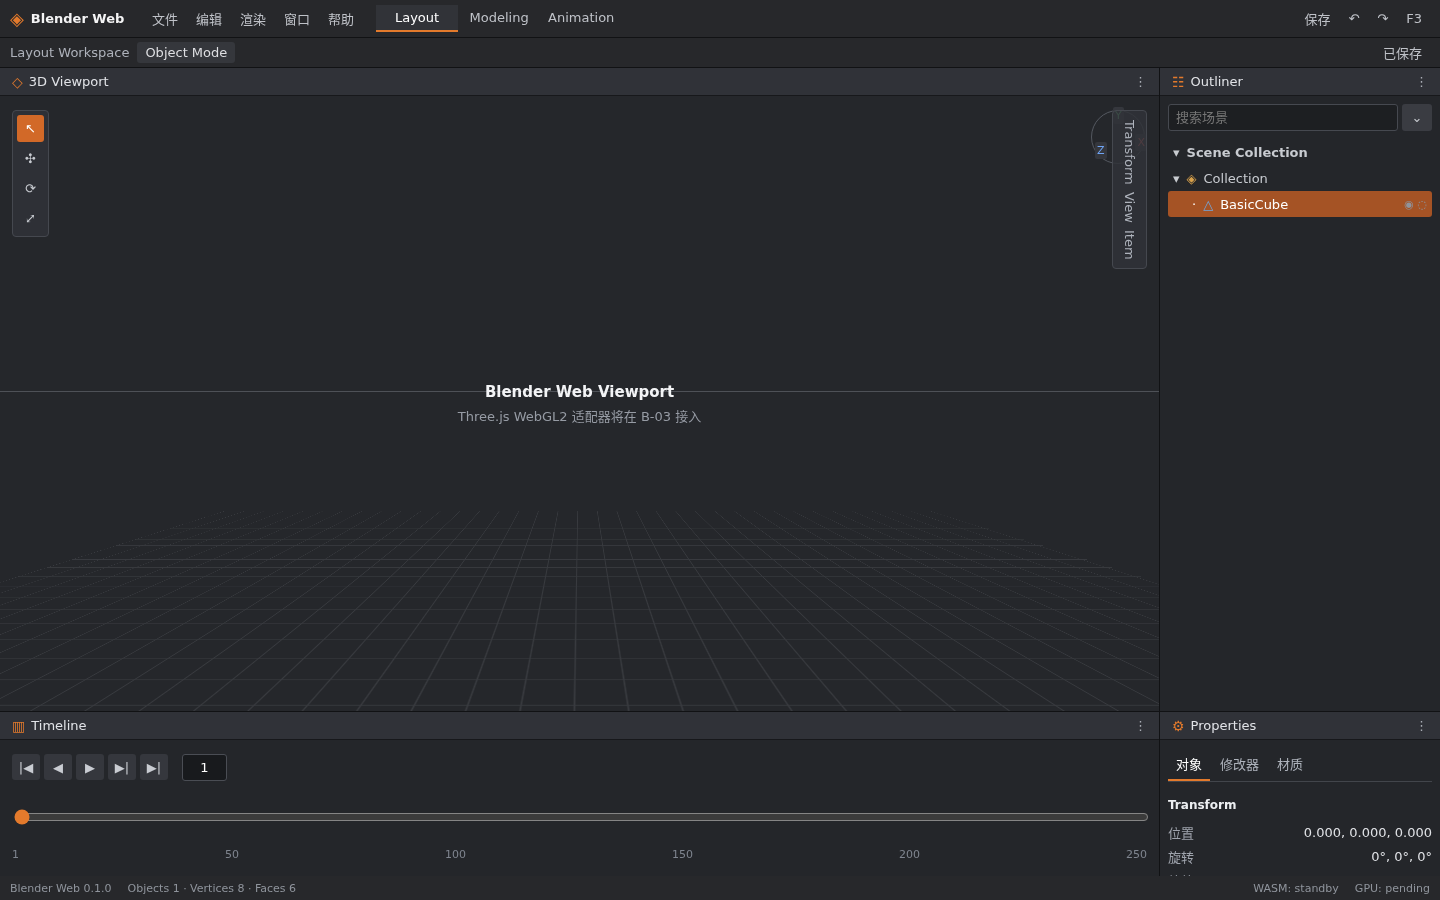
Task: Click the GPU: pending status entry
Action: [x=1392, y=888]
